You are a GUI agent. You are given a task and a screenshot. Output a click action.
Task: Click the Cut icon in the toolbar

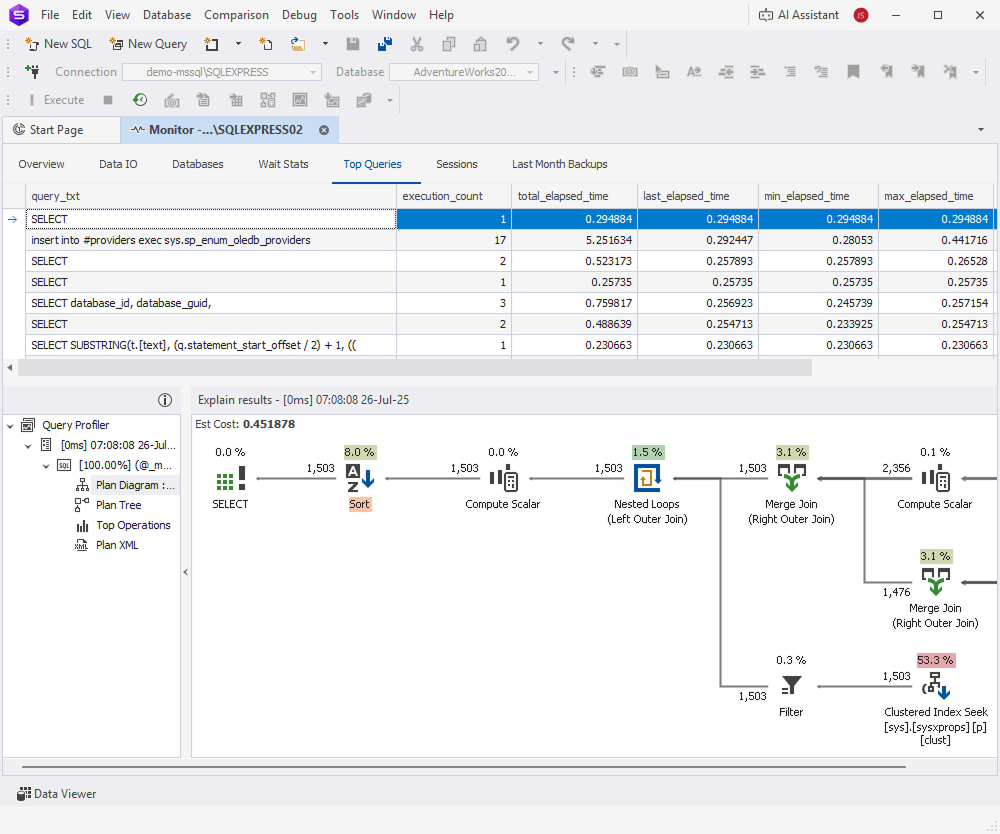417,44
